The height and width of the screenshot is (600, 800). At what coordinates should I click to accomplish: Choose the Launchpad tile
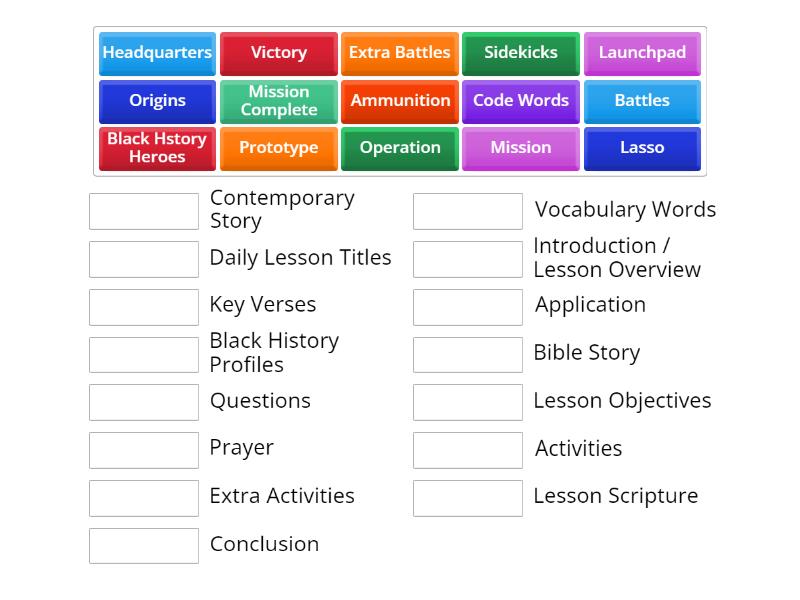point(642,53)
